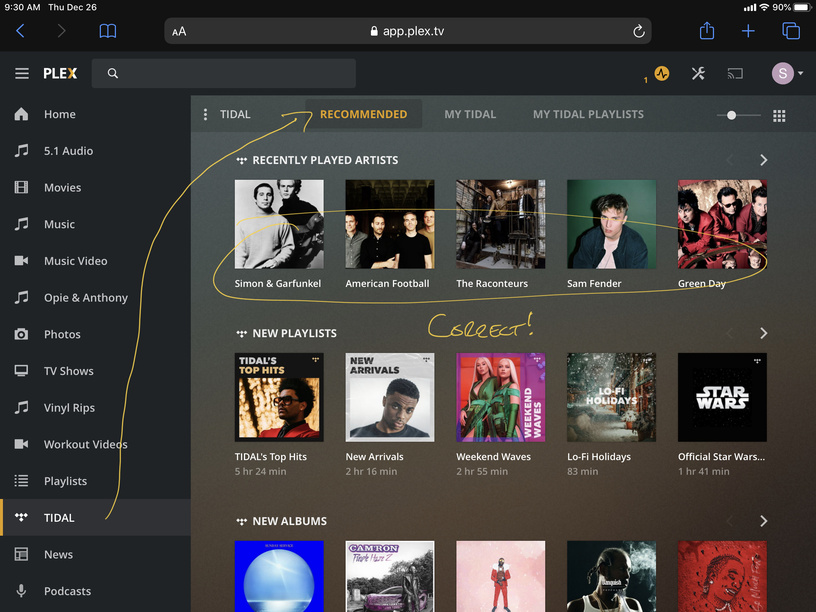Select the Music library
Image resolution: width=816 pixels, height=612 pixels.
point(95,224)
